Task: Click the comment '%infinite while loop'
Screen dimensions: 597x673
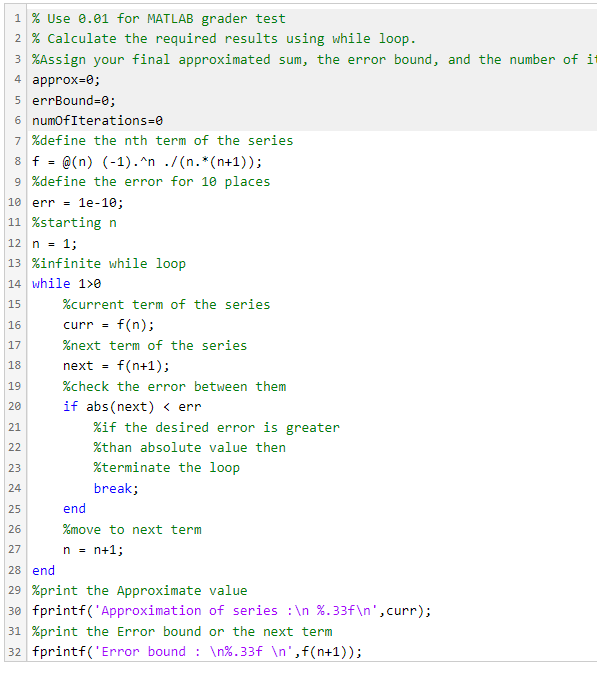Action: point(109,264)
